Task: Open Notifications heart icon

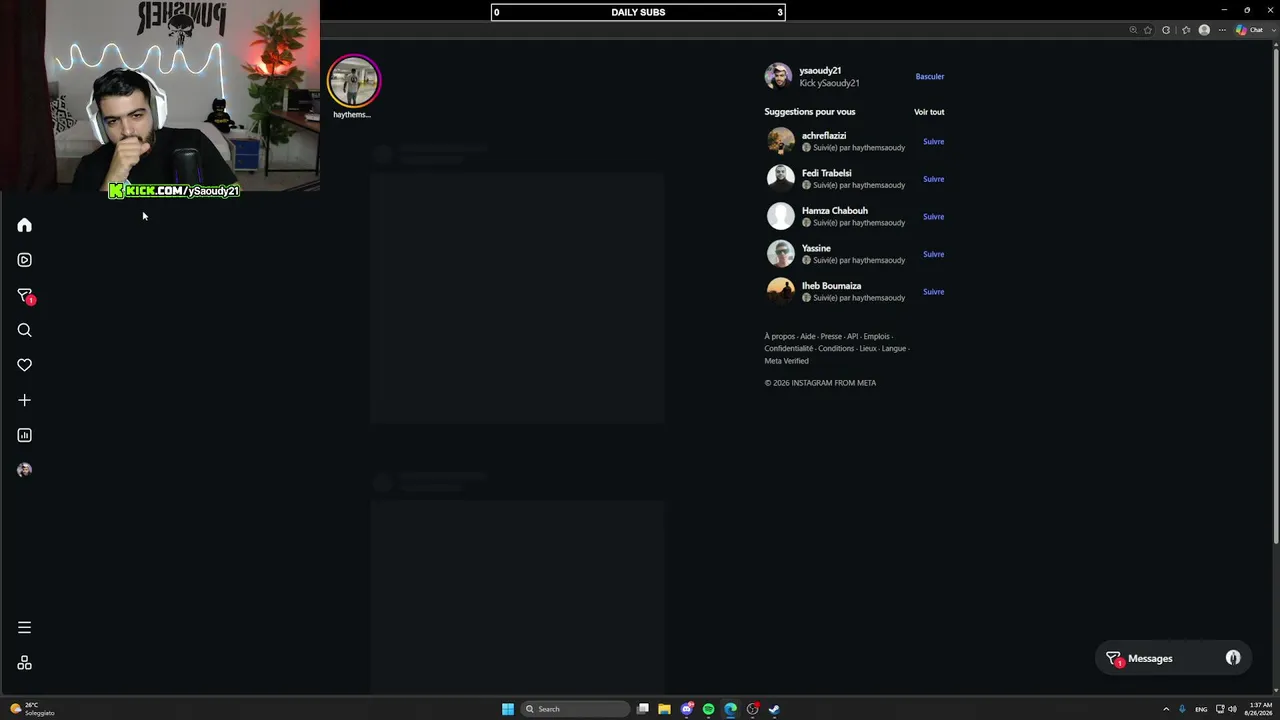Action: [x=24, y=365]
